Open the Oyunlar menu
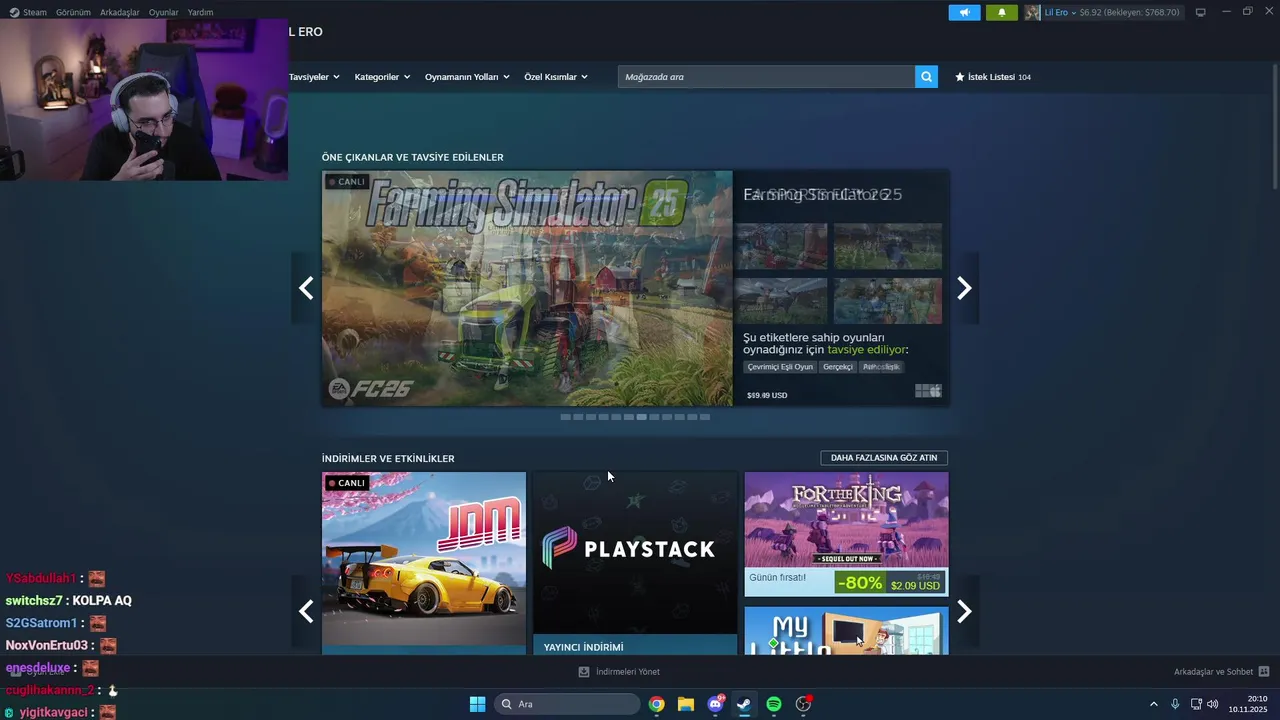 (164, 12)
